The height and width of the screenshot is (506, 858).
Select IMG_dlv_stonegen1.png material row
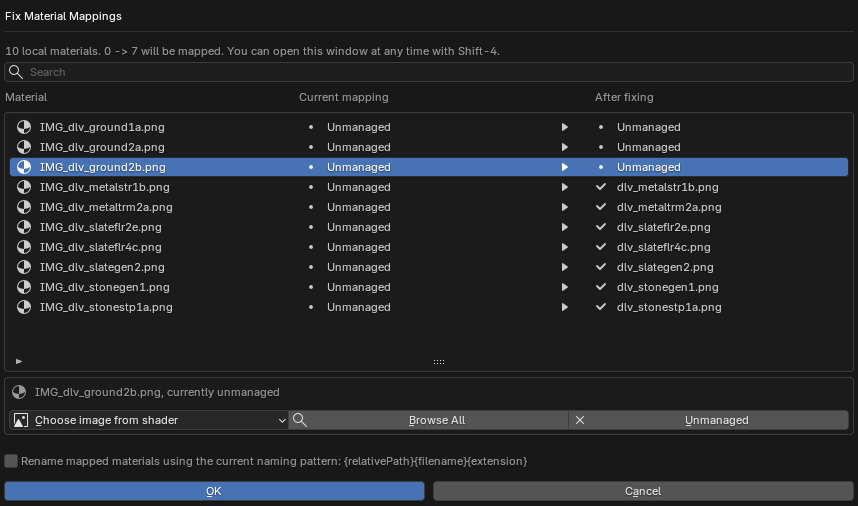(x=429, y=287)
